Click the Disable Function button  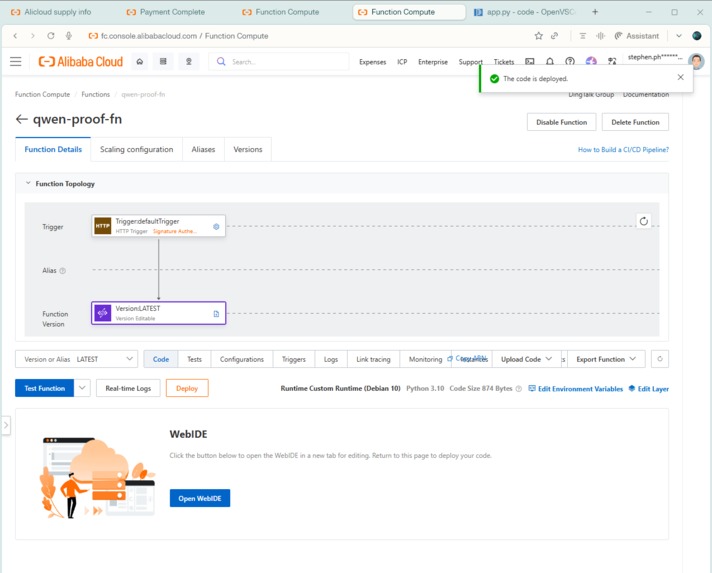point(561,122)
